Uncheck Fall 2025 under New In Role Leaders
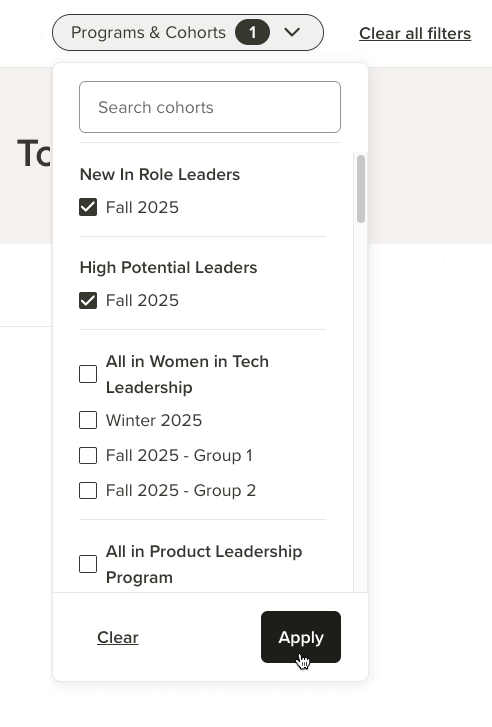Viewport: 492px width, 727px height. point(88,207)
